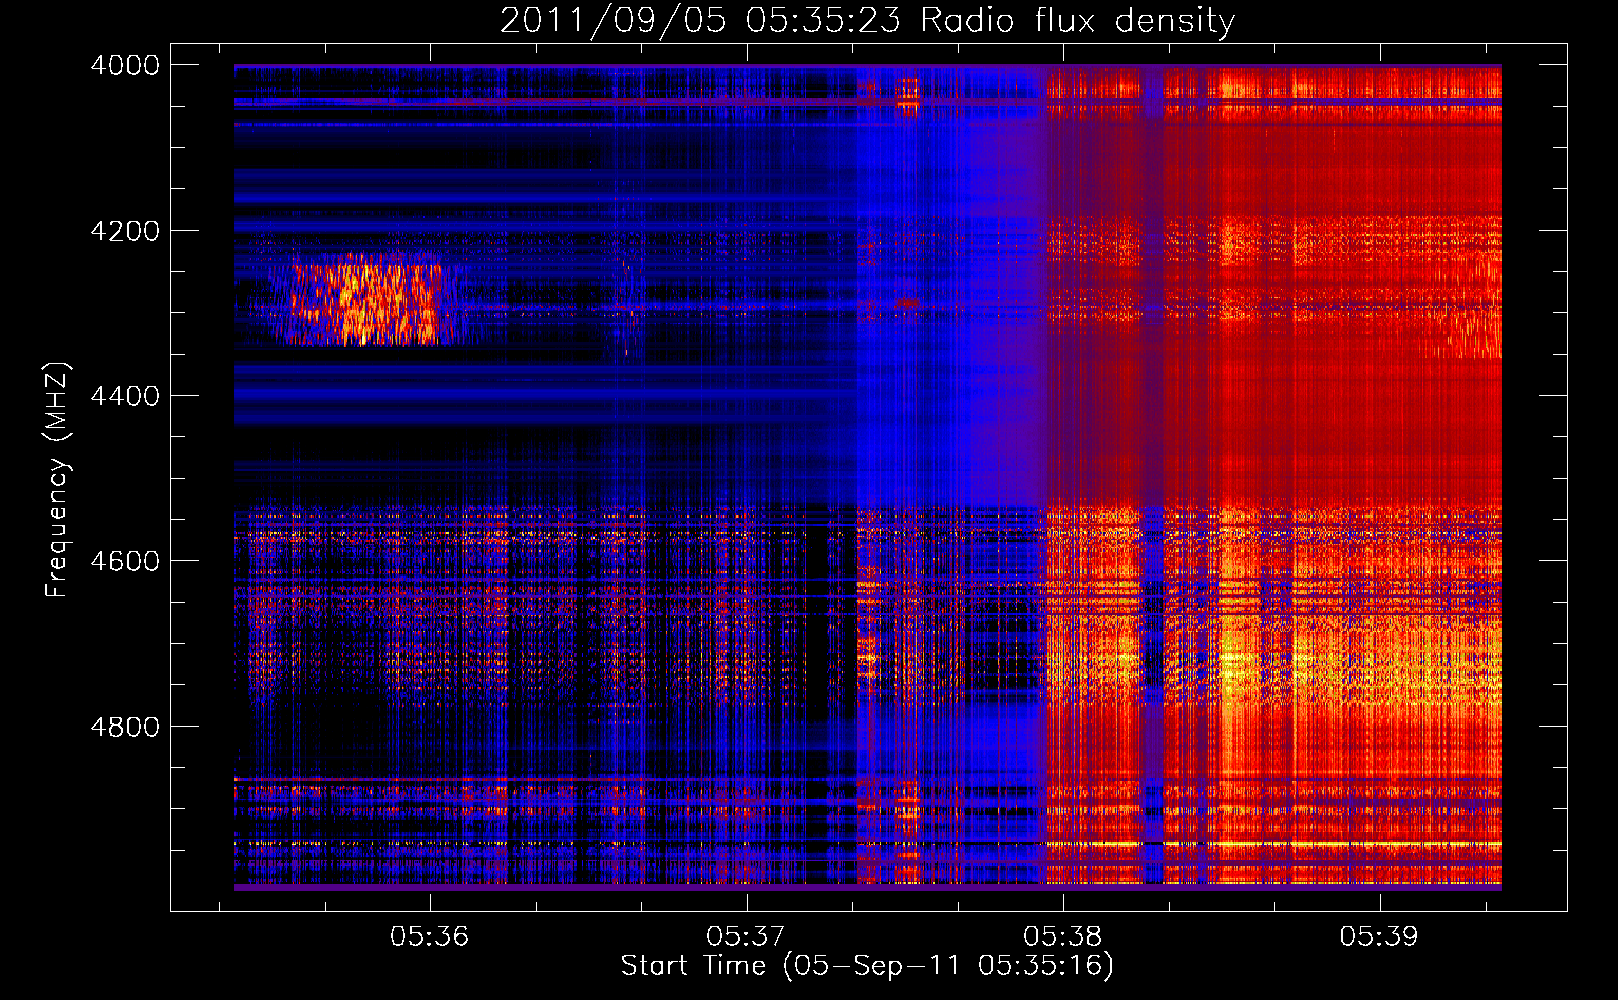Image resolution: width=1618 pixels, height=1000 pixels.
Task: Click the bright yellow burst near 4300 MHz
Action: click(365, 300)
